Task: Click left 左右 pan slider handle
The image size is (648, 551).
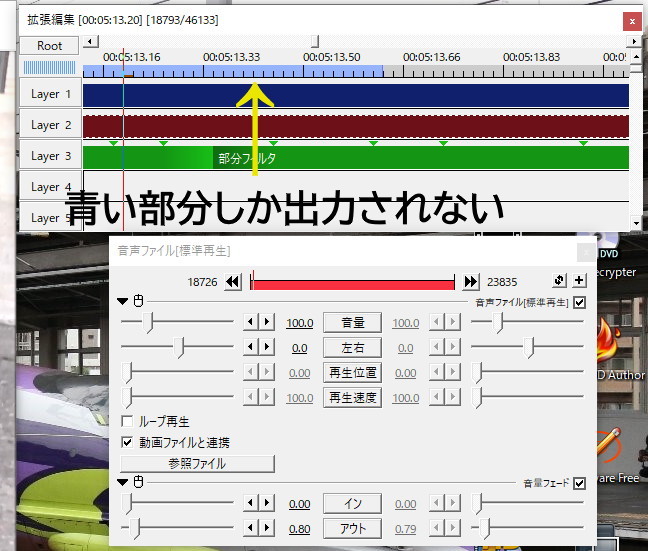Action: pos(179,348)
